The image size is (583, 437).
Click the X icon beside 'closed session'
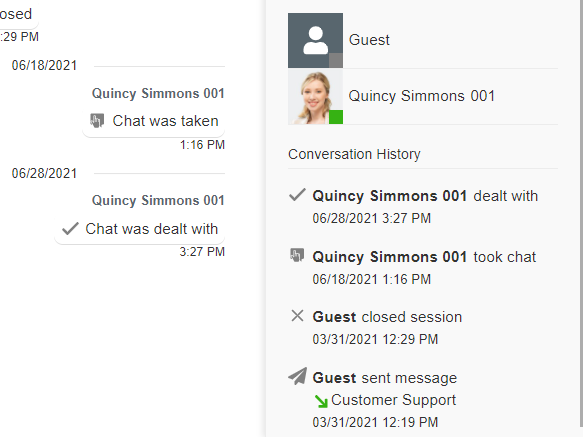click(x=297, y=316)
